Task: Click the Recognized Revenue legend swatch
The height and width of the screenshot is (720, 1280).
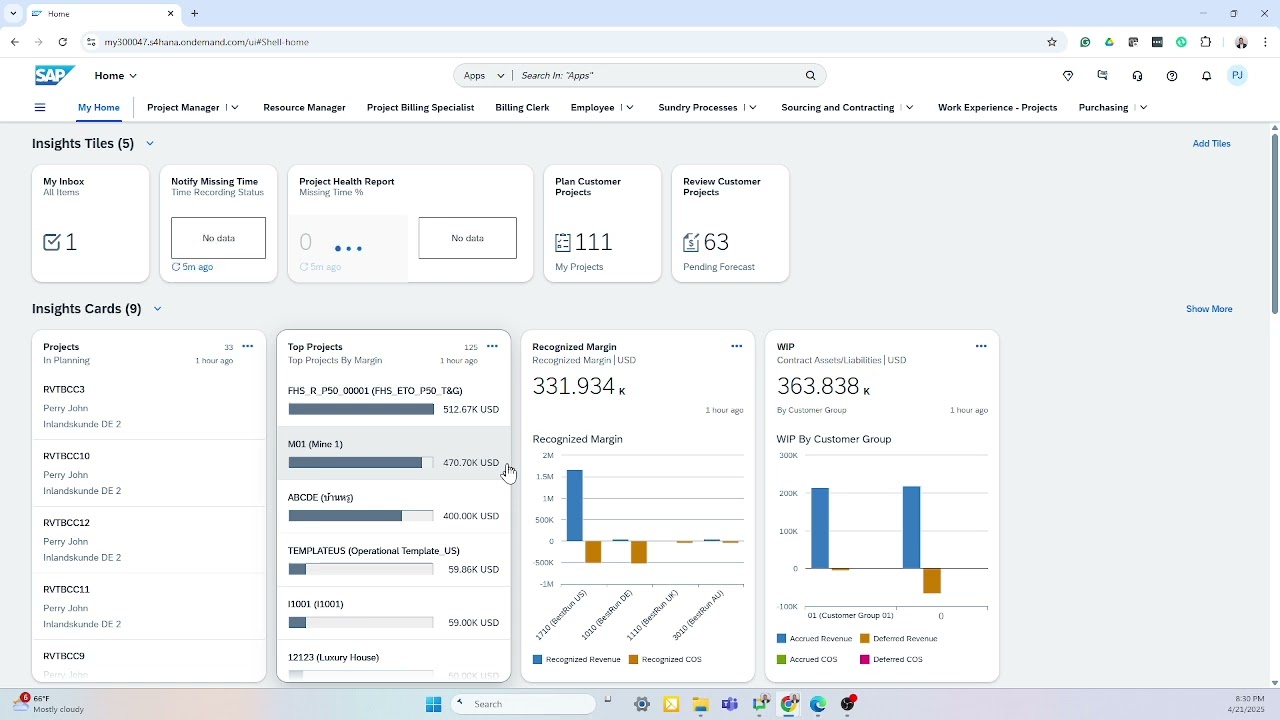Action: [x=538, y=660]
